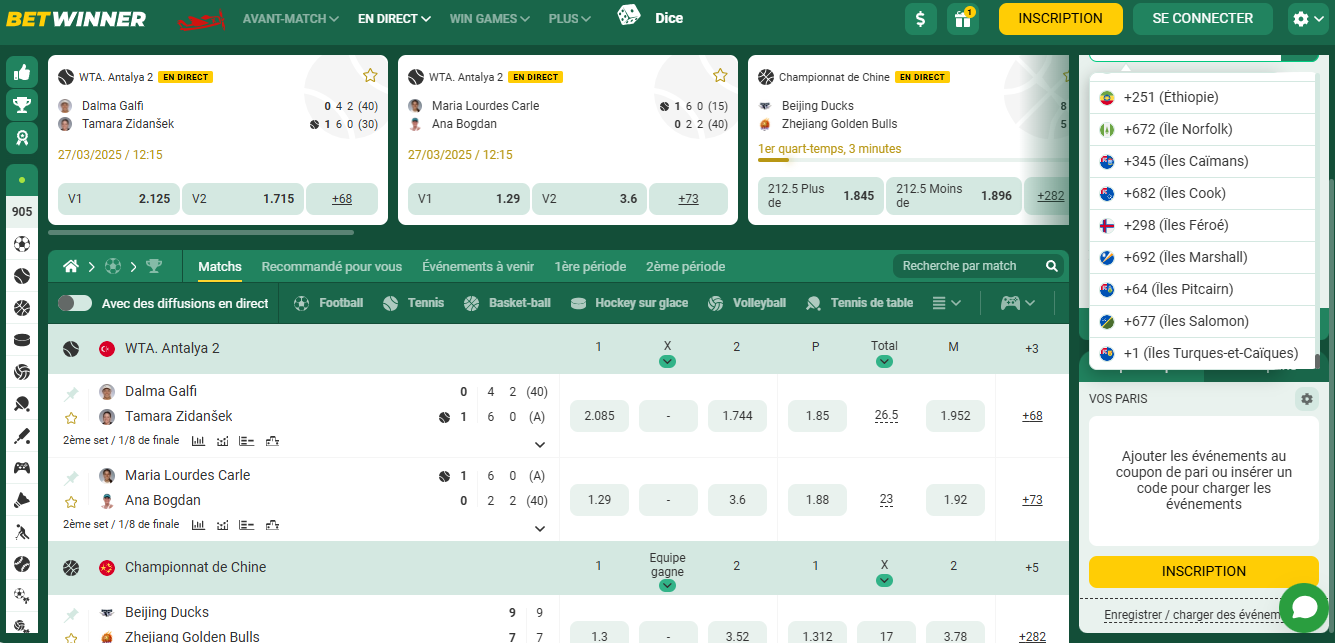Filter by Tennis de table
The width and height of the screenshot is (1335, 643).
[862, 303]
